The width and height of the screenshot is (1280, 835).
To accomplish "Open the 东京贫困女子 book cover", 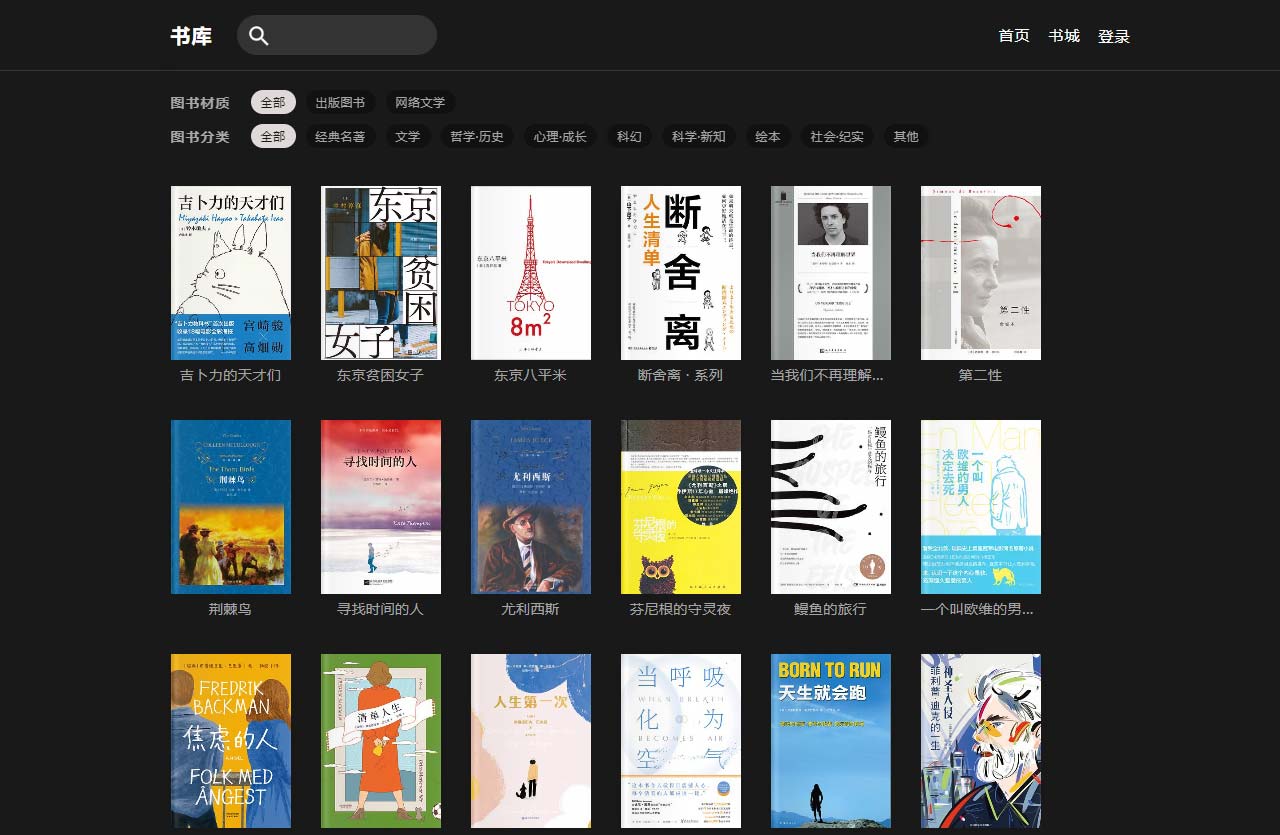I will click(381, 273).
